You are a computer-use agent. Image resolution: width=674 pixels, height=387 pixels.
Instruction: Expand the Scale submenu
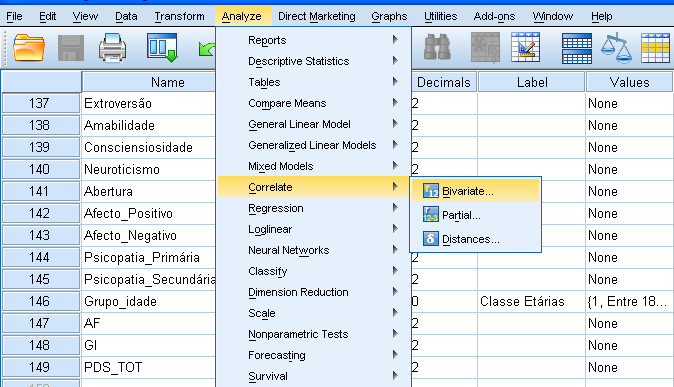point(314,313)
